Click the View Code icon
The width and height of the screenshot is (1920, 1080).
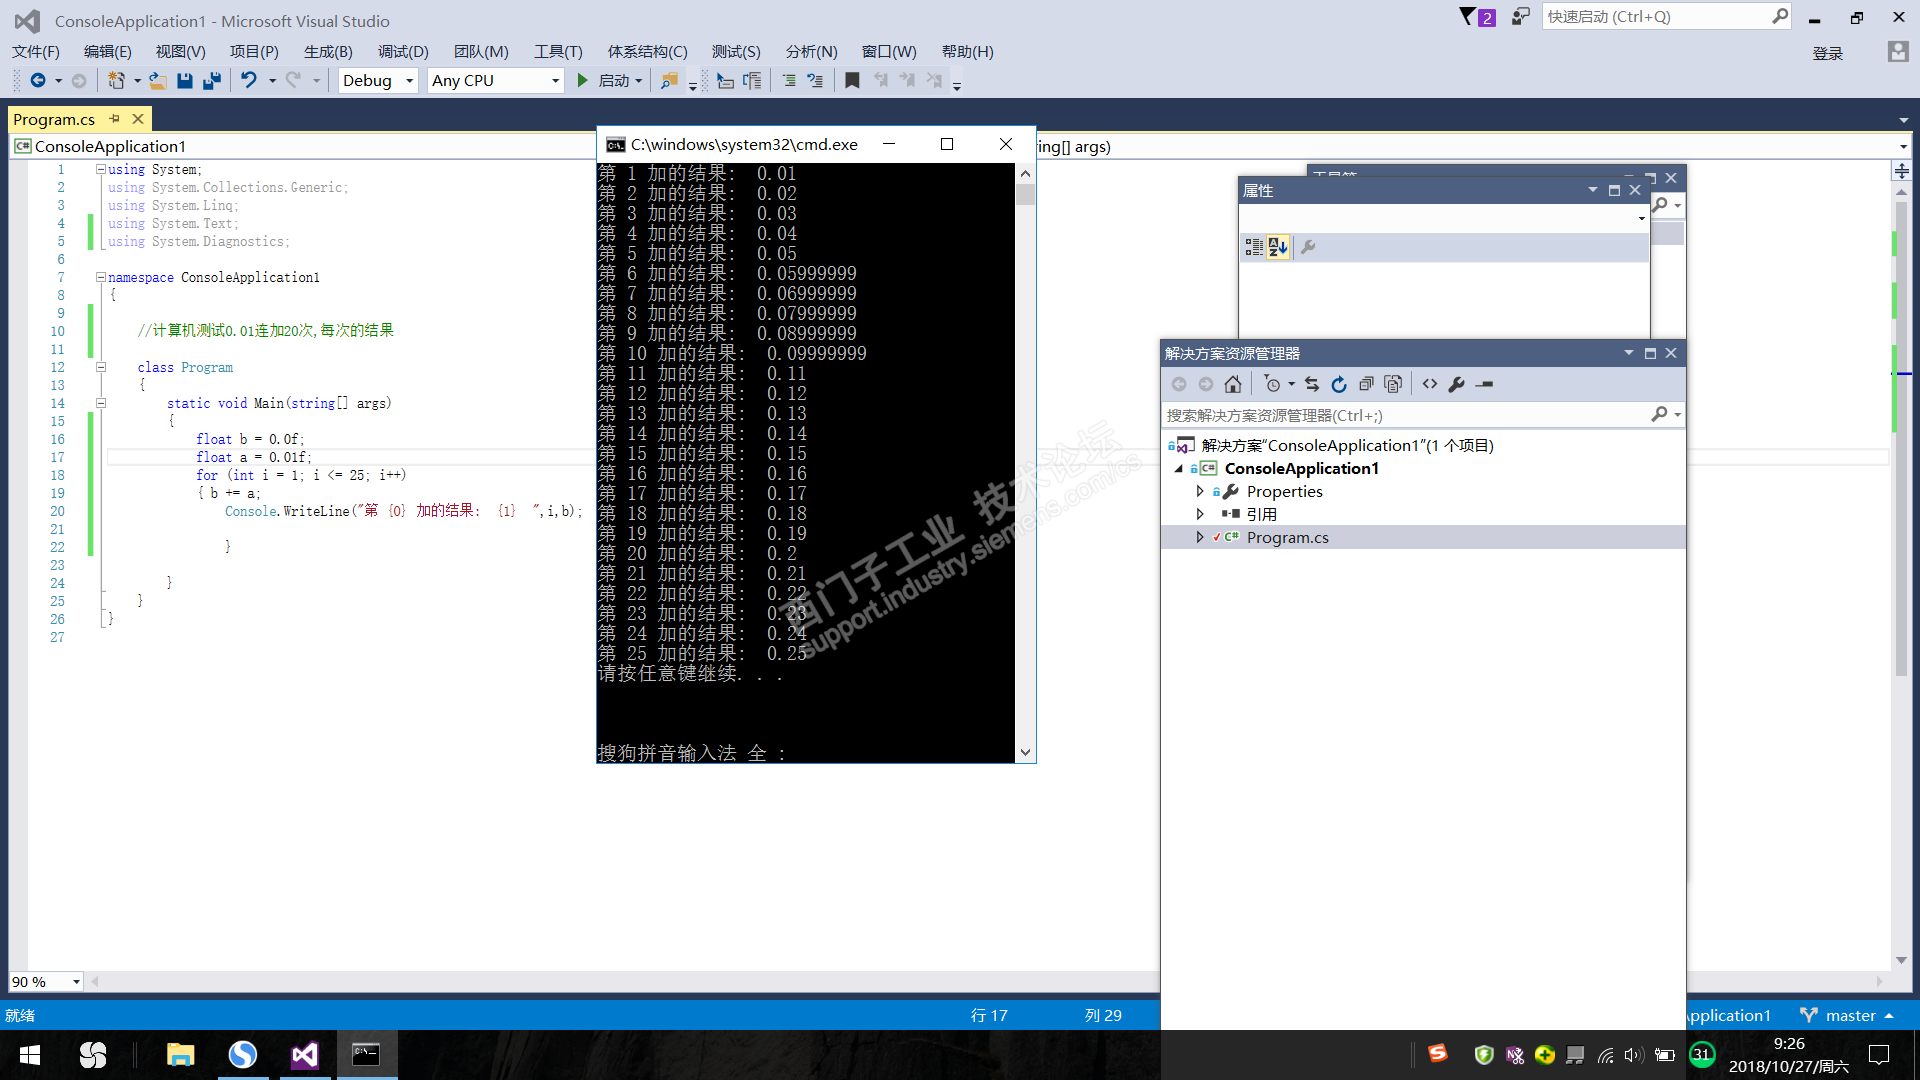[1430, 384]
